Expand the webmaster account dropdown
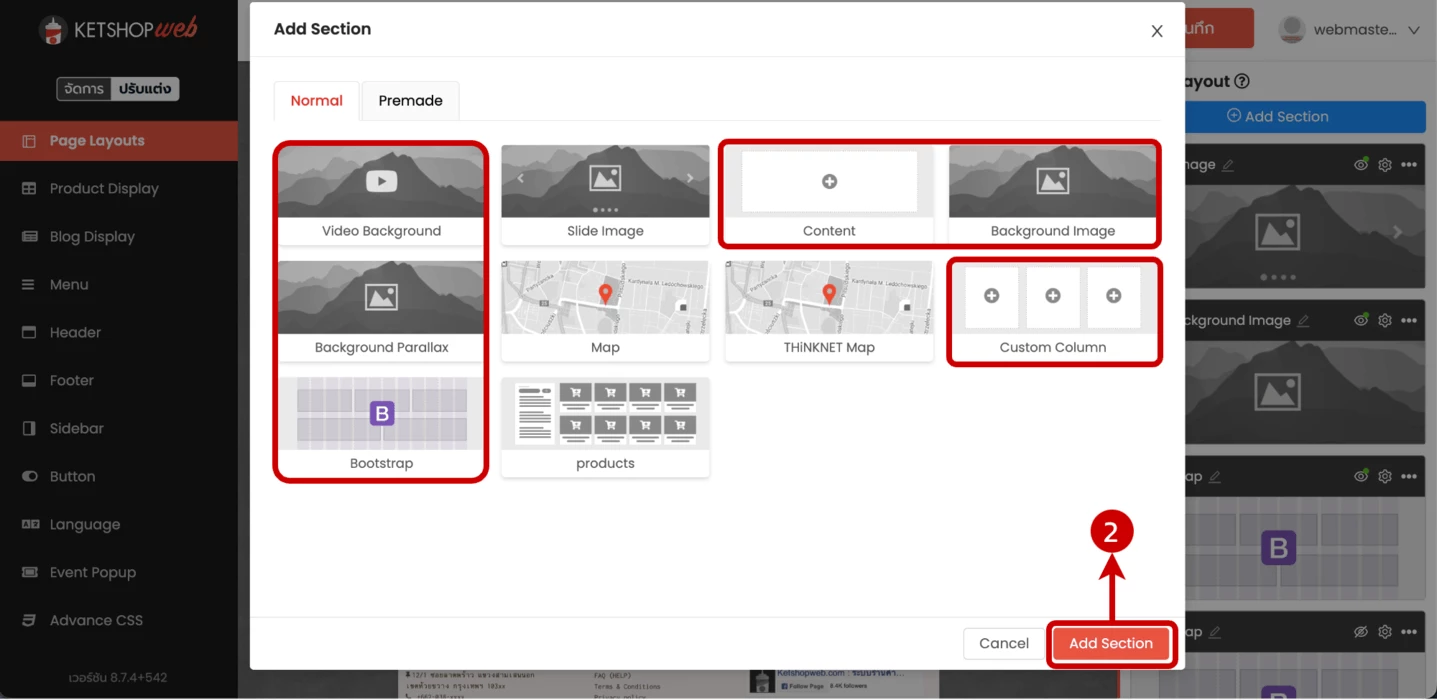The height and width of the screenshot is (700, 1437). [1413, 30]
